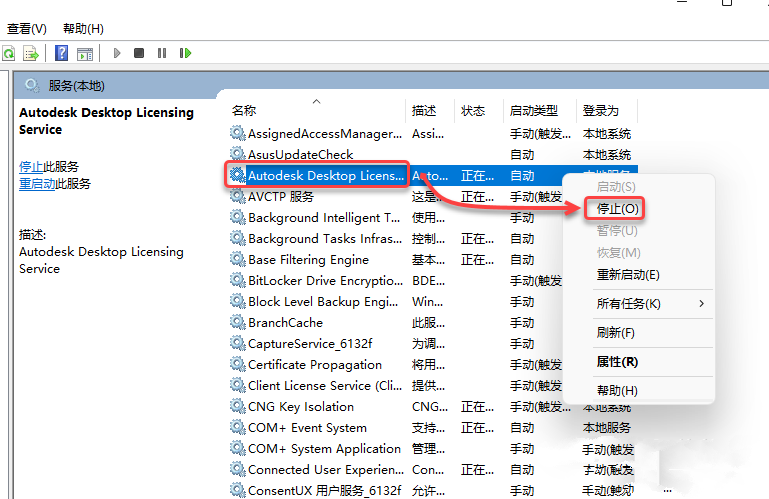Viewport: 769px width, 499px height.
Task: Select the COM+ Event System service name
Action: 308,428
